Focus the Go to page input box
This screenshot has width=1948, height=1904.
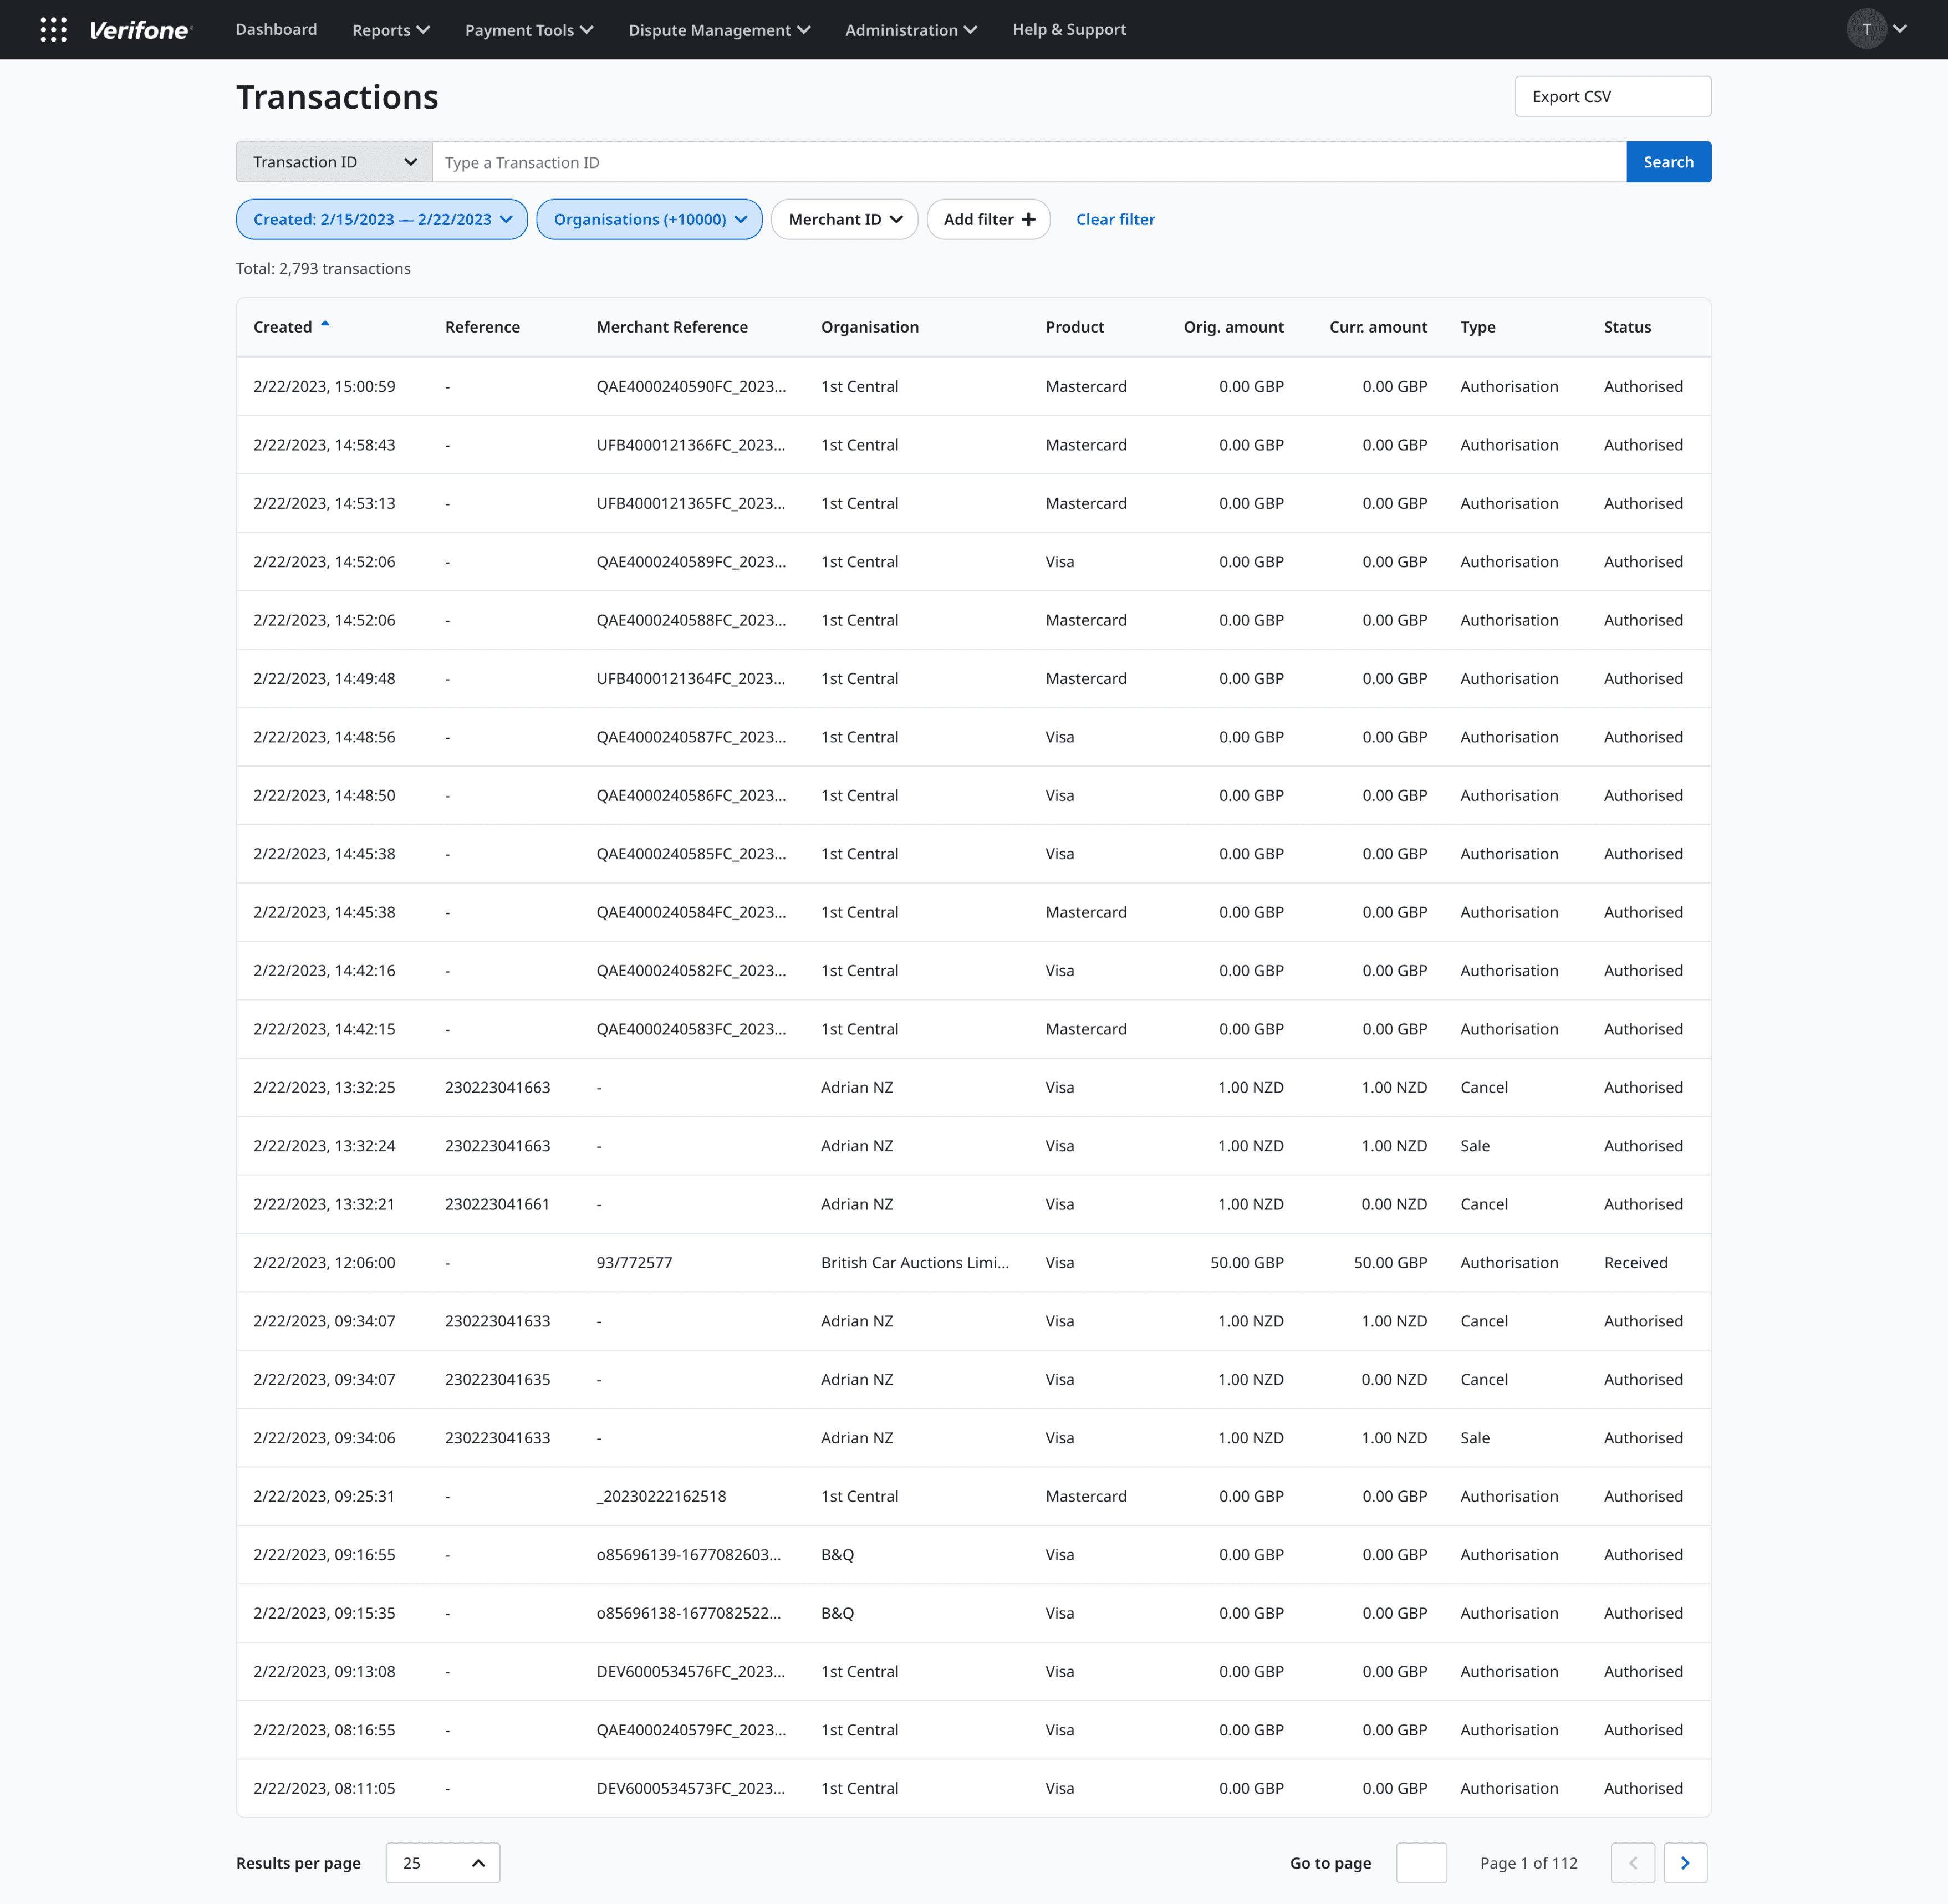tap(1420, 1863)
